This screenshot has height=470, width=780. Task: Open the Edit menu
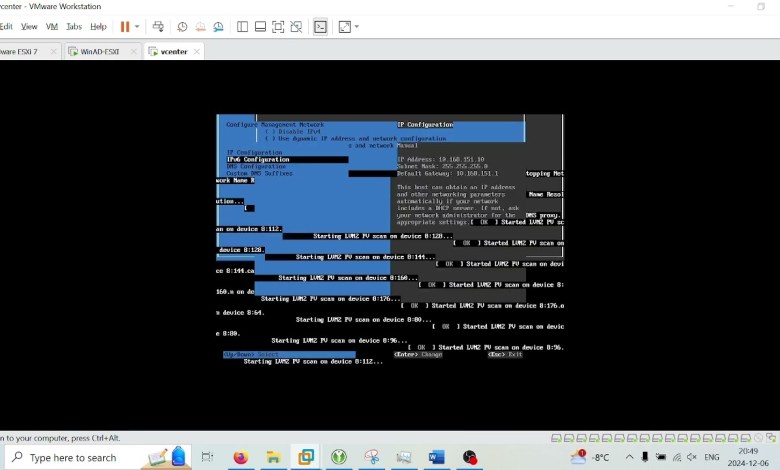[x=6, y=27]
